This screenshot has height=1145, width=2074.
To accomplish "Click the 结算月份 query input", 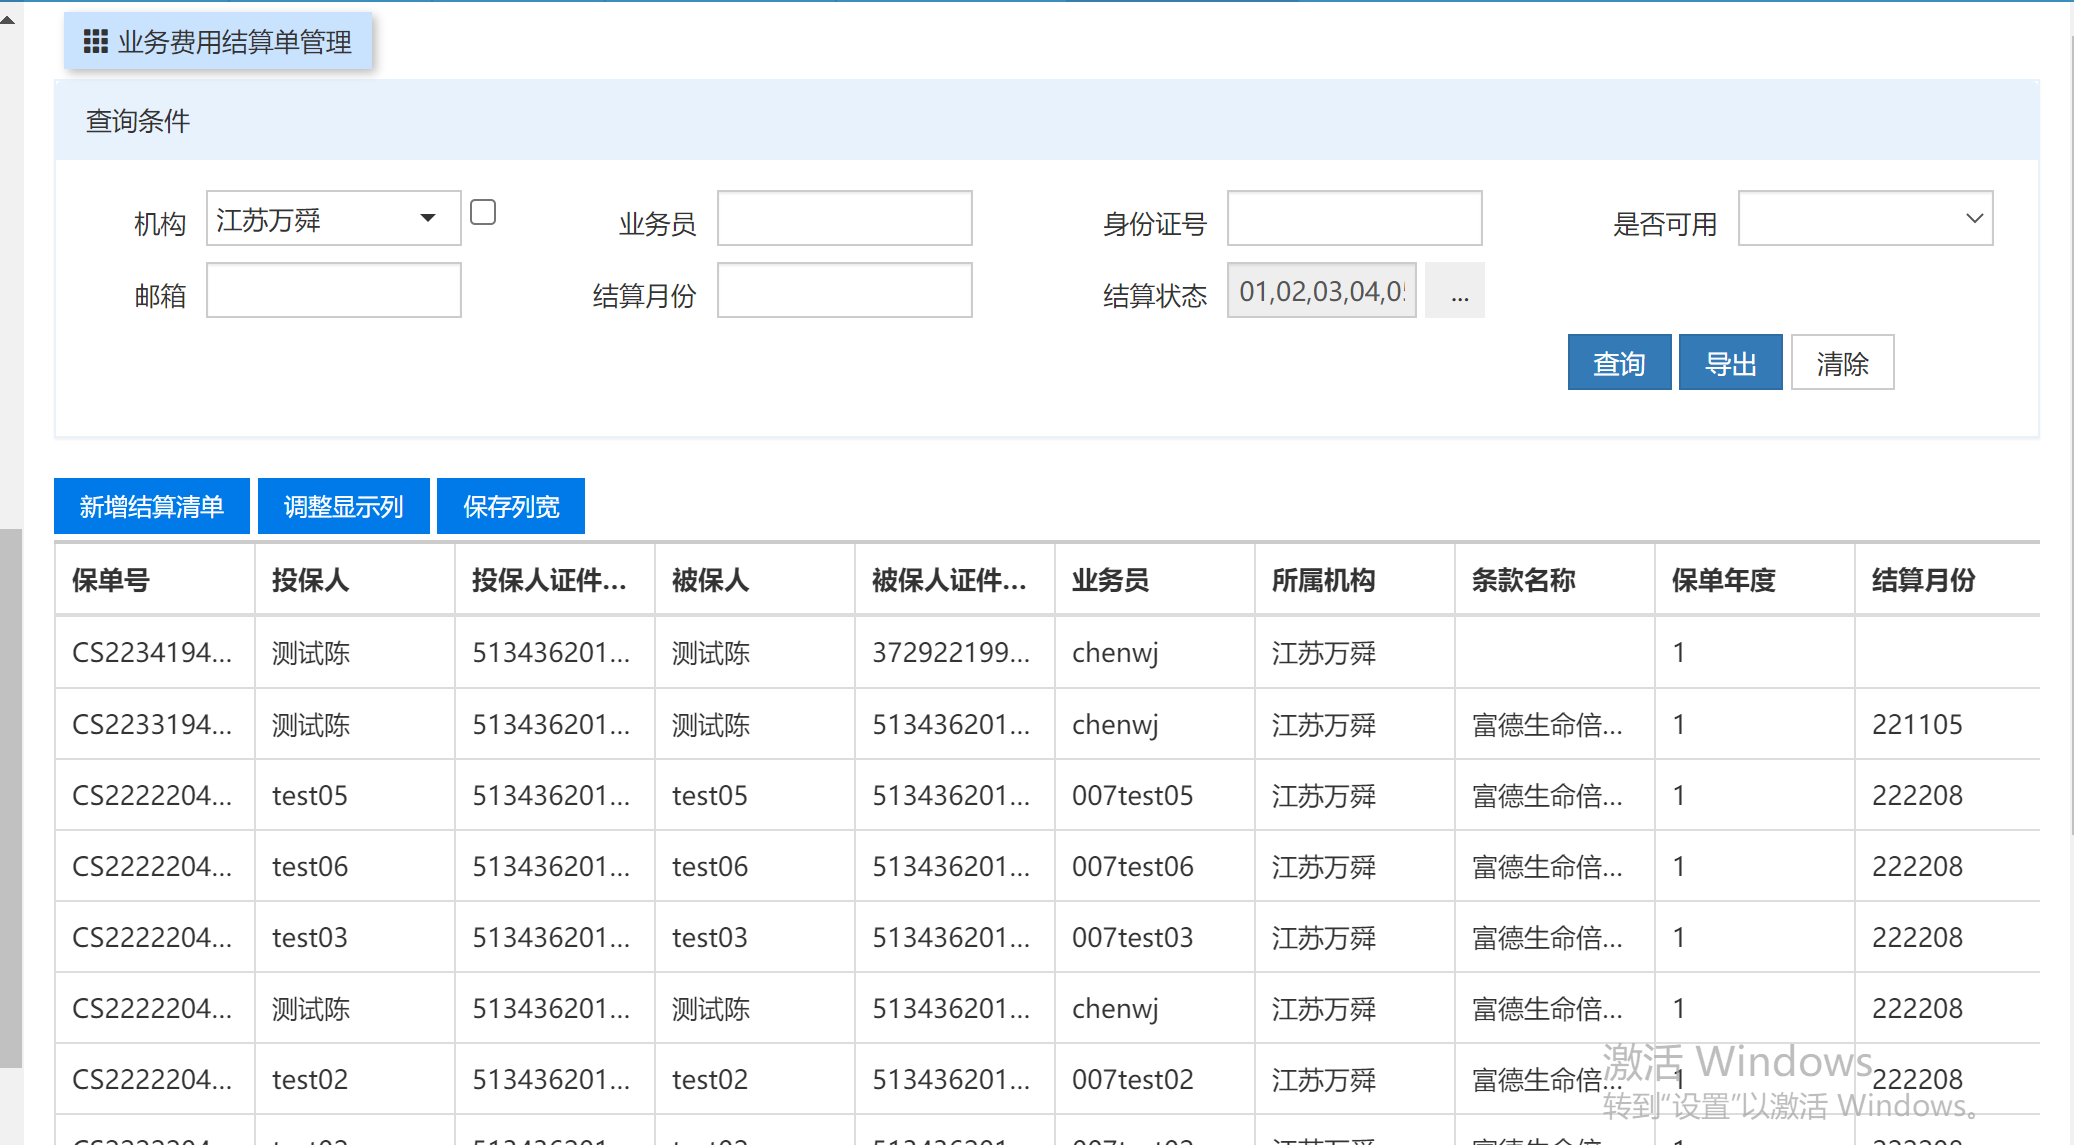I will tap(844, 291).
